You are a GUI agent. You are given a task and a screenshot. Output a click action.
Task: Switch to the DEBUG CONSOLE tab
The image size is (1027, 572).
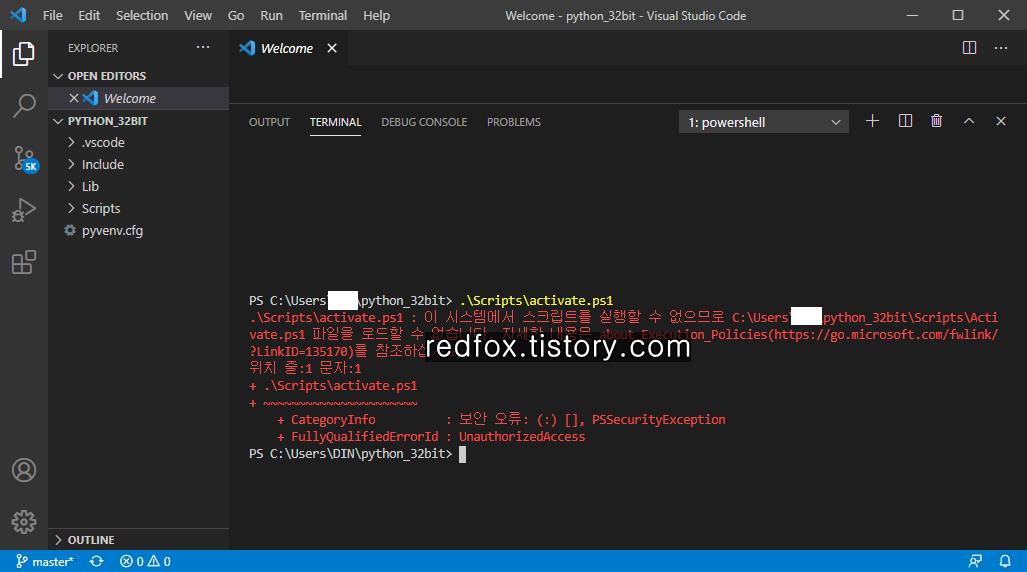[424, 122]
